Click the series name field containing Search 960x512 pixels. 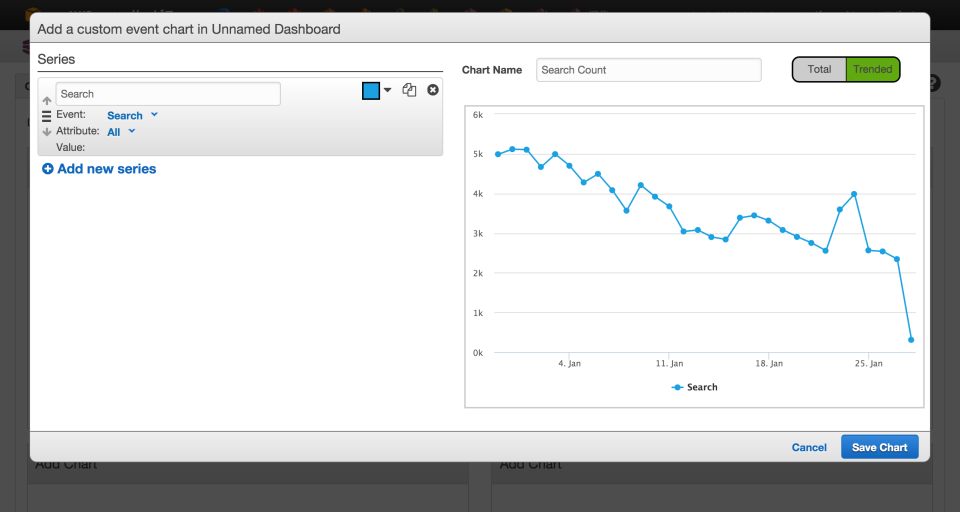(168, 94)
